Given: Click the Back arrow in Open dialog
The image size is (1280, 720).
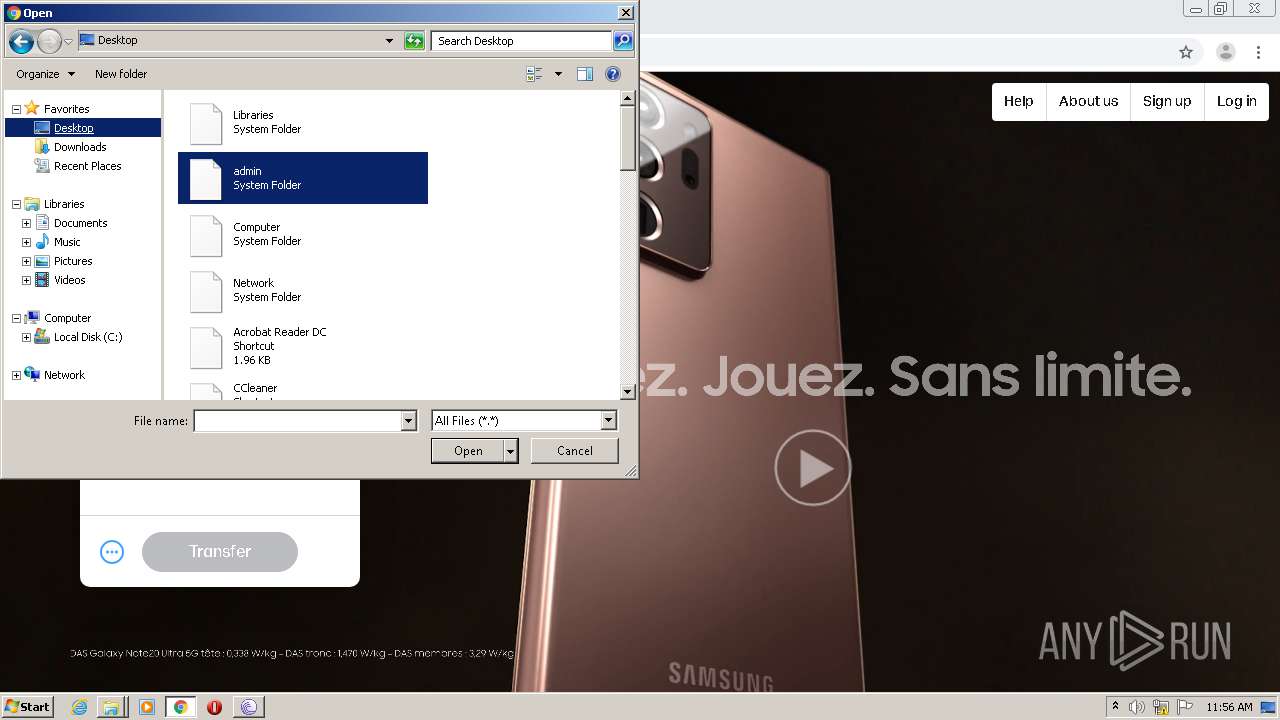Looking at the screenshot, I should click(x=21, y=41).
